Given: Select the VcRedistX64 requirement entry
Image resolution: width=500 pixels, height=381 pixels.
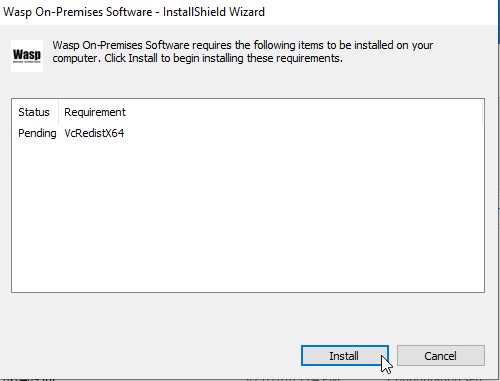Looking at the screenshot, I should click(x=94, y=133).
